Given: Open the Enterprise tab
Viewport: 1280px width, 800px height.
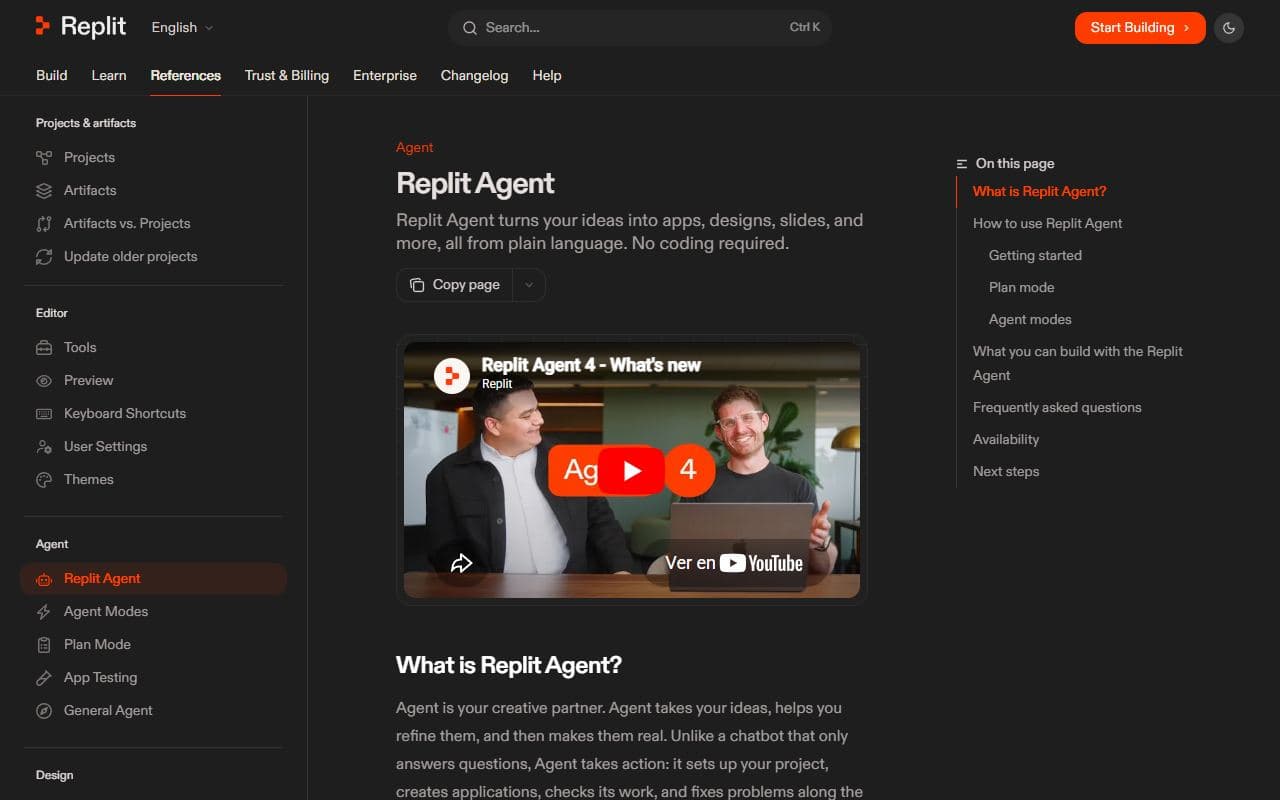Looking at the screenshot, I should (385, 75).
